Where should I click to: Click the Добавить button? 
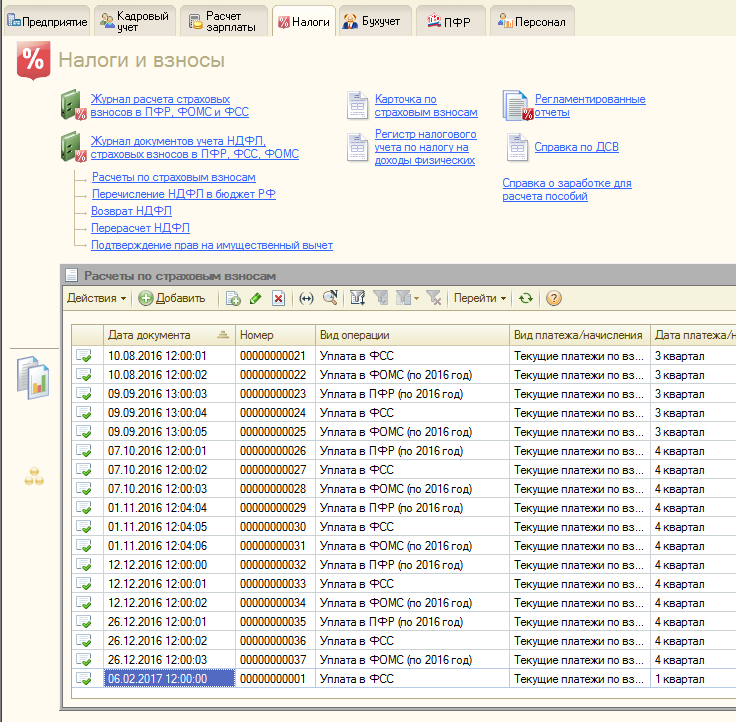(x=172, y=298)
